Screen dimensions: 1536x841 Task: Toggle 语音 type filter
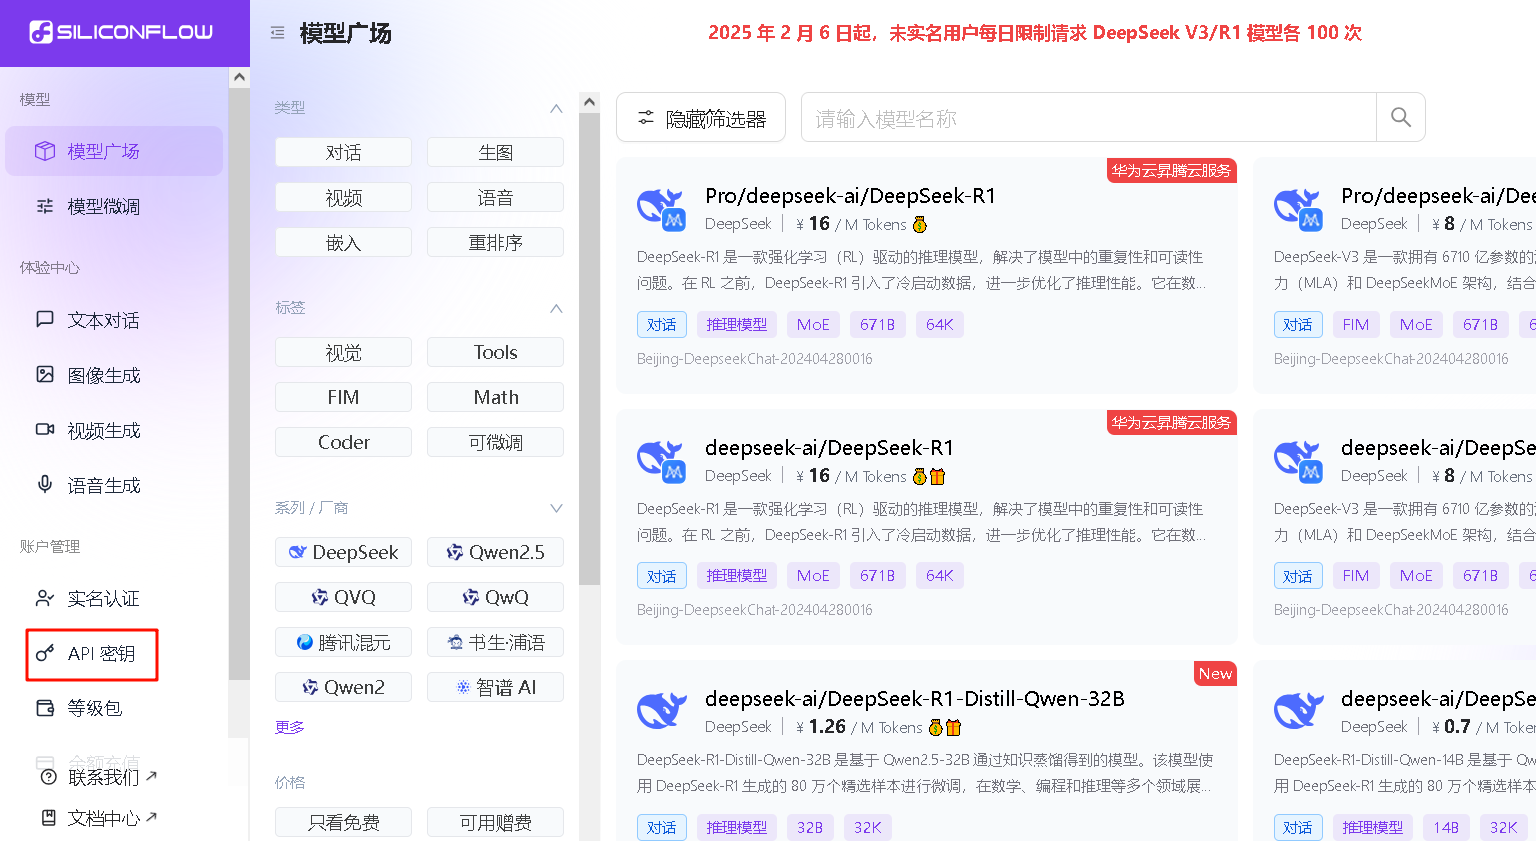[495, 197]
